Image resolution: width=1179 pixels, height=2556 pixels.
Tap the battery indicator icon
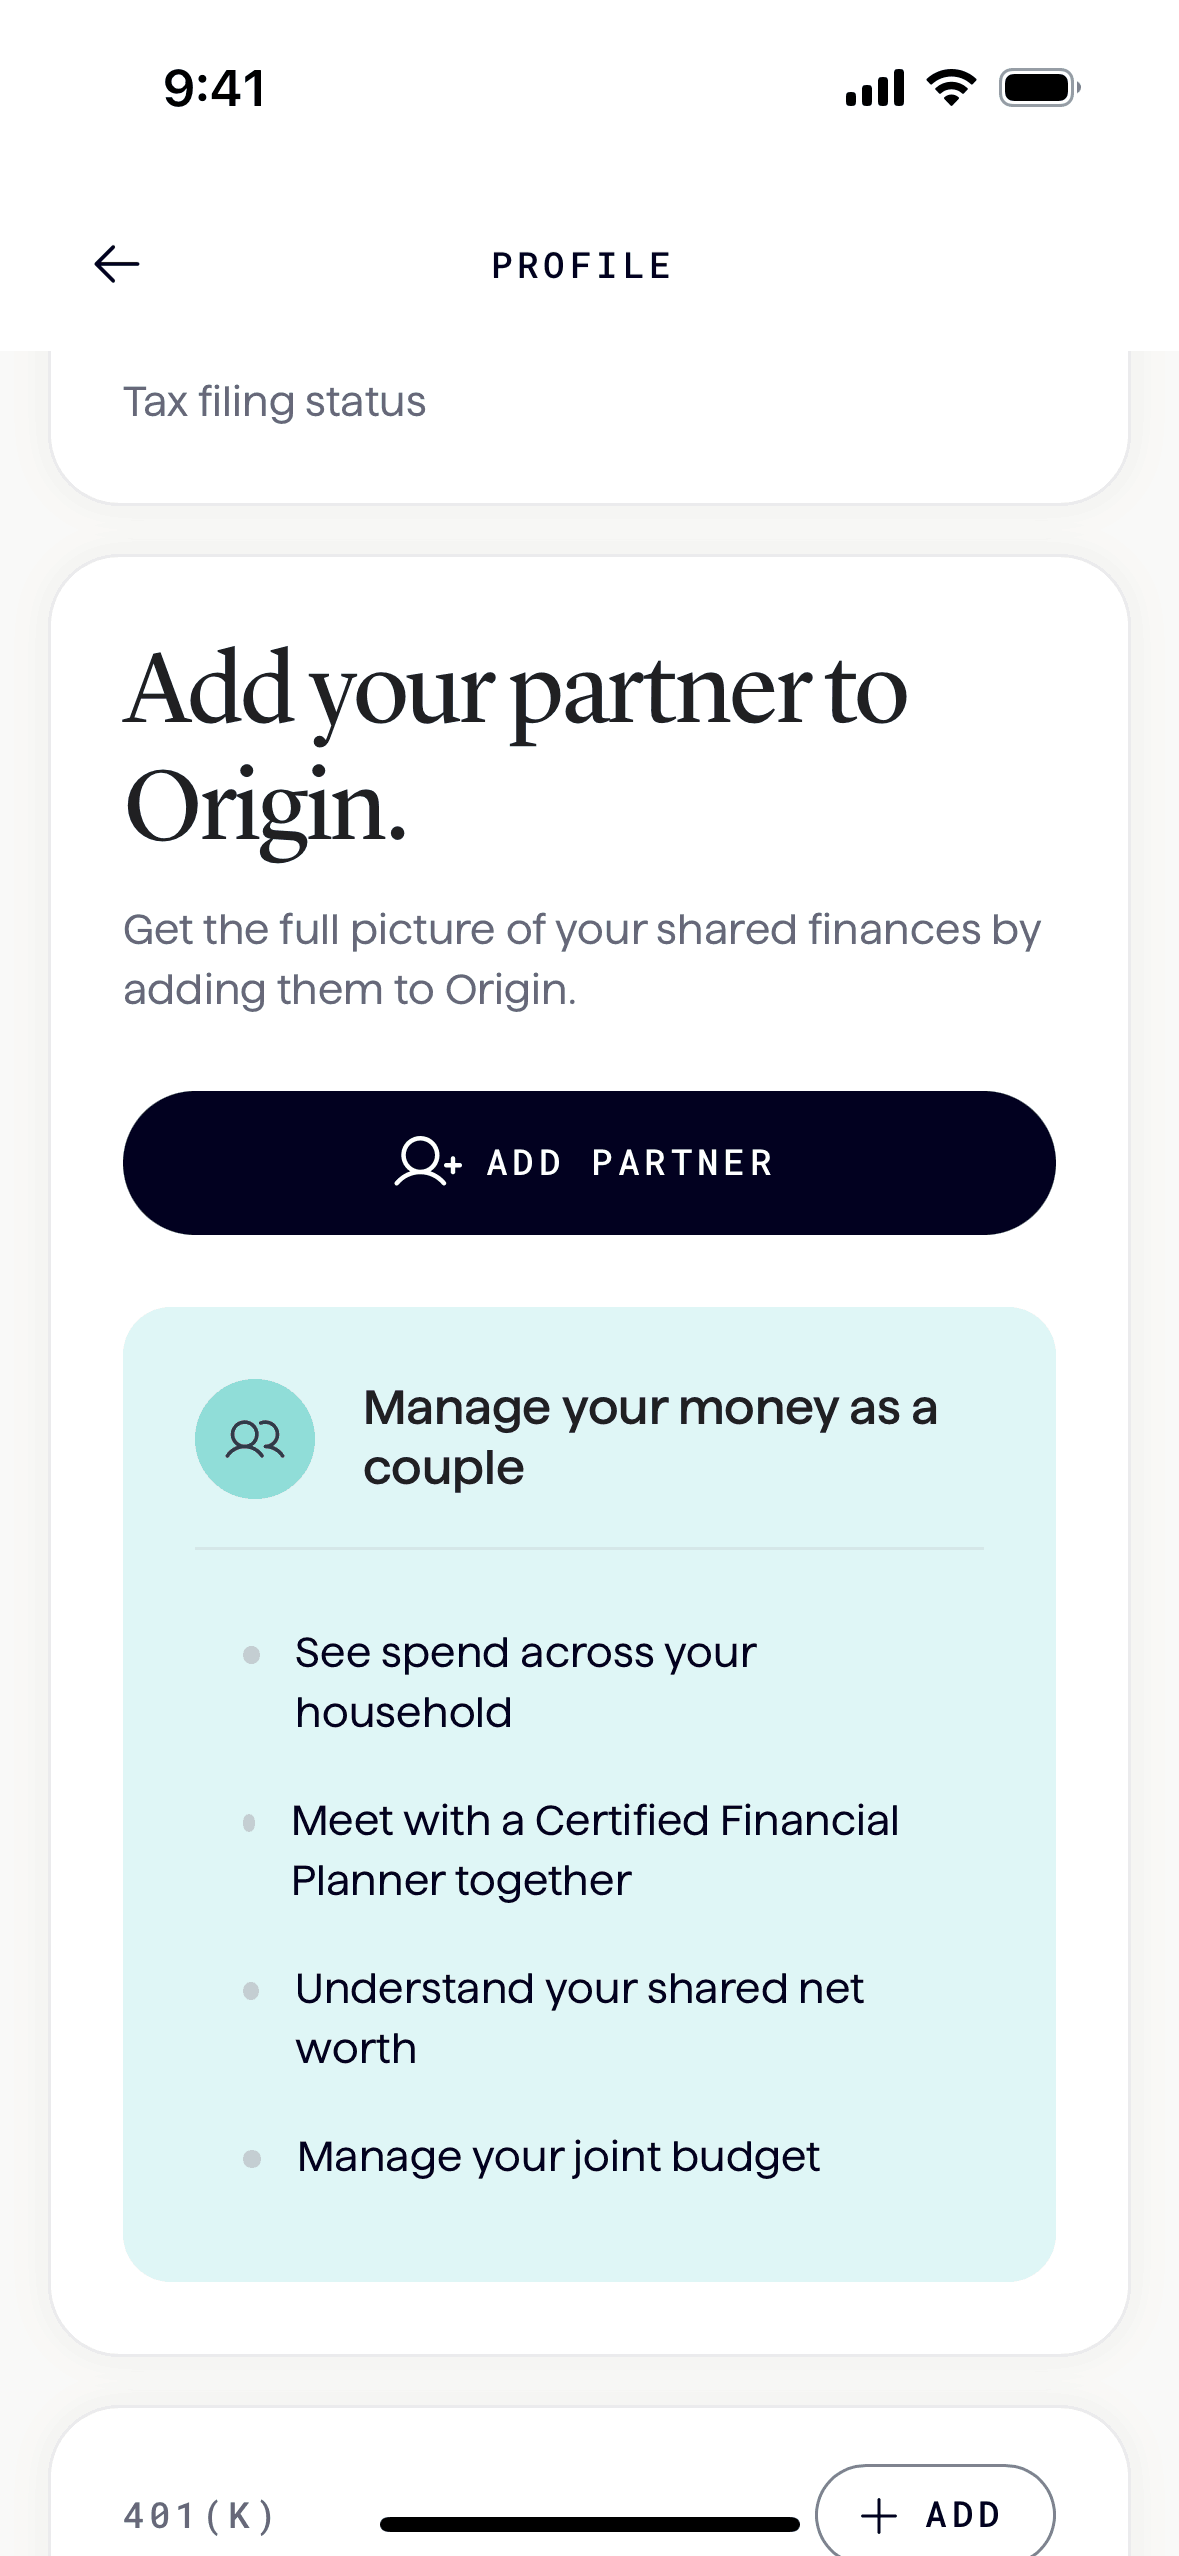tap(1039, 88)
